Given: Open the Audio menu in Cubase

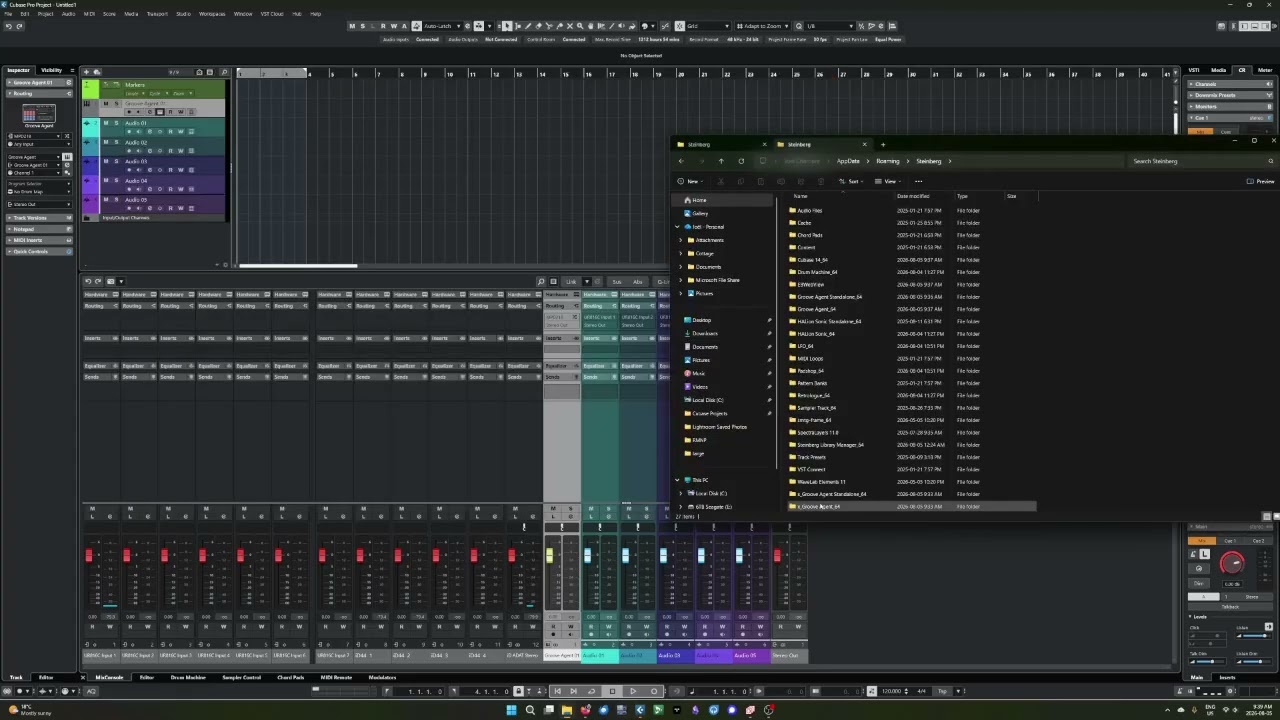Looking at the screenshot, I should pos(68,14).
